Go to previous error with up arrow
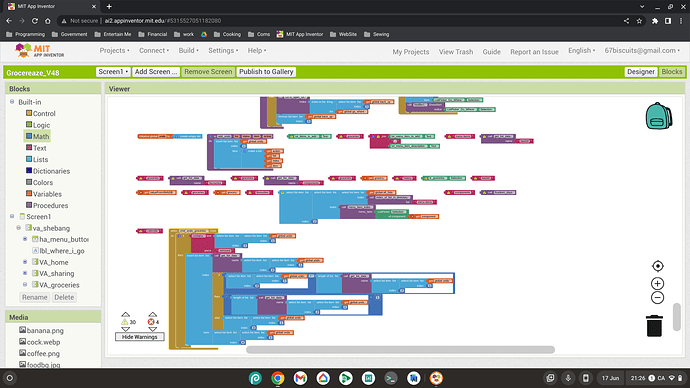 tap(152, 315)
